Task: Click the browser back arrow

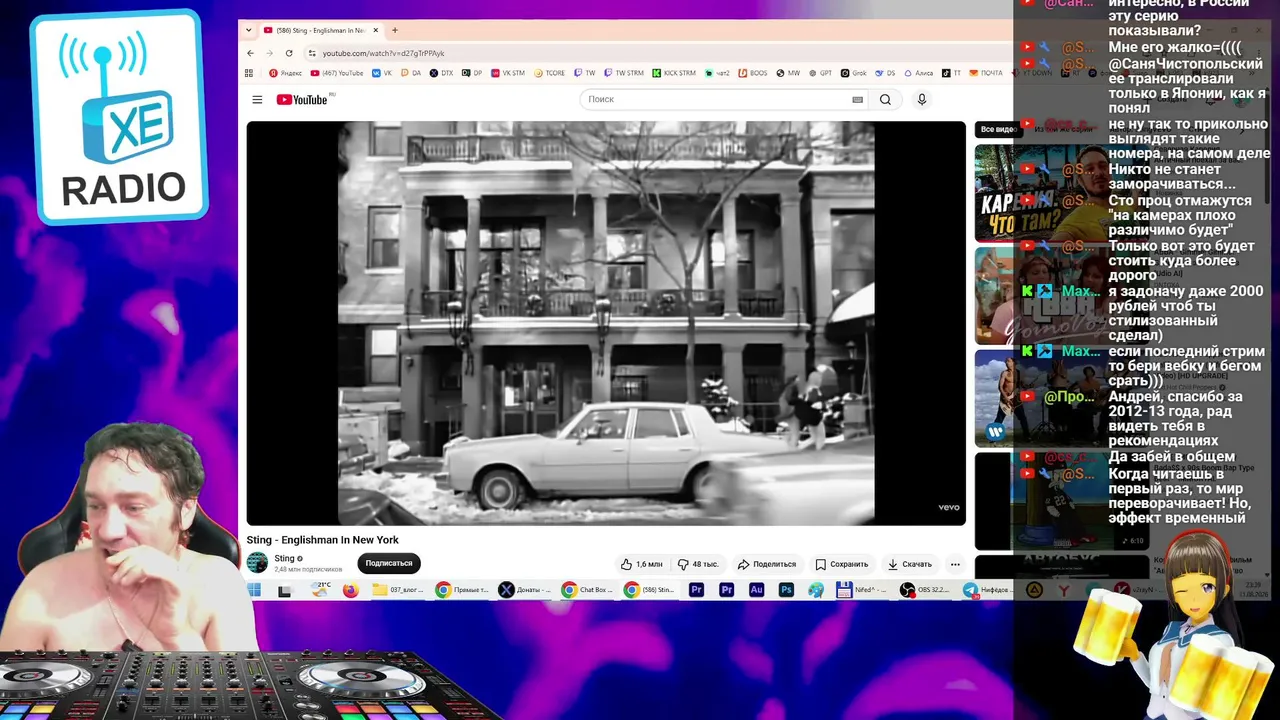Action: click(252, 53)
